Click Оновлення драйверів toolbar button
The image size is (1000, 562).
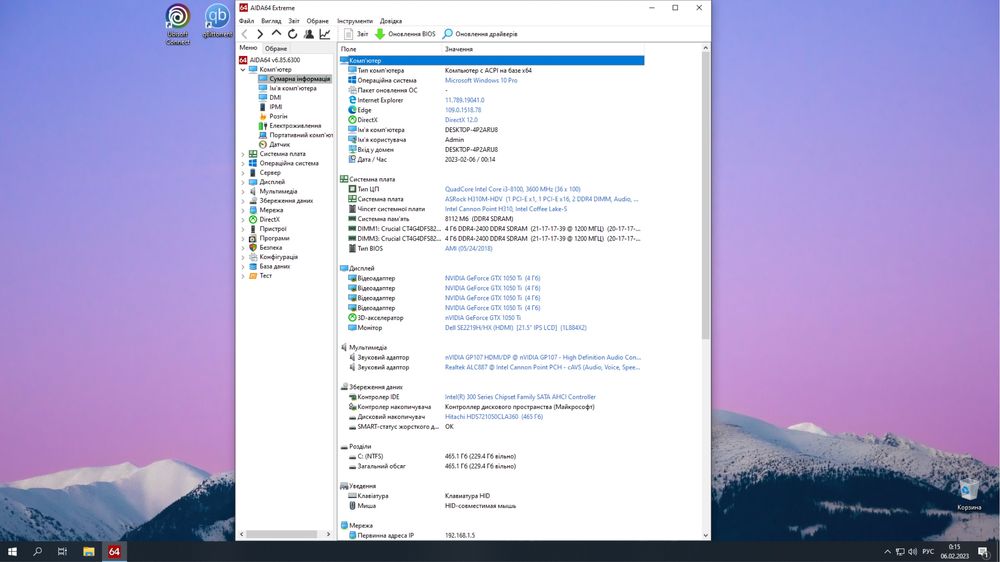click(480, 34)
